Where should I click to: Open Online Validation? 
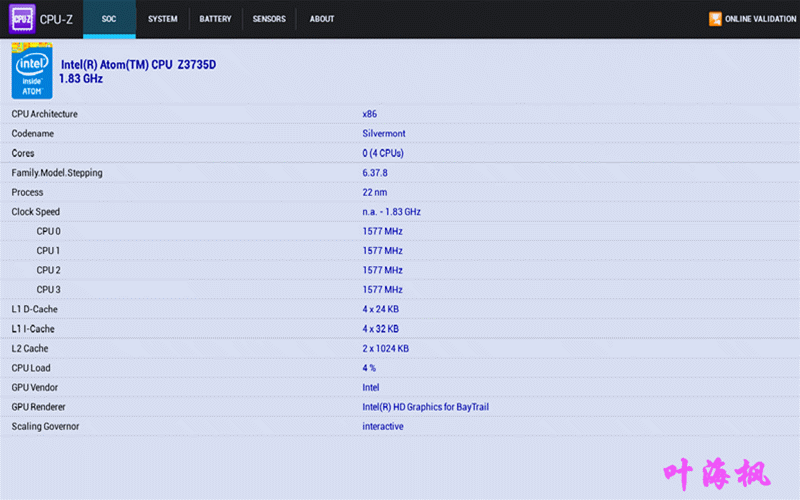[x=753, y=19]
